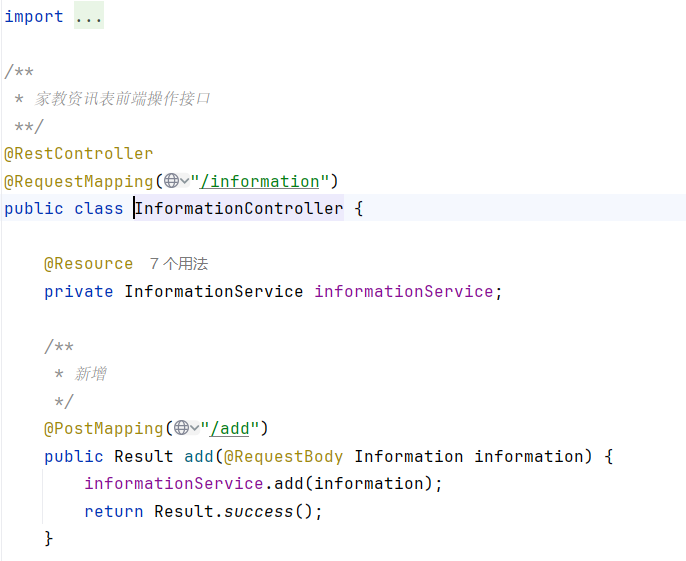Click the "家教资讯表前端操作接口" comment
Image resolution: width=686 pixels, height=561 pixels.
point(122,98)
